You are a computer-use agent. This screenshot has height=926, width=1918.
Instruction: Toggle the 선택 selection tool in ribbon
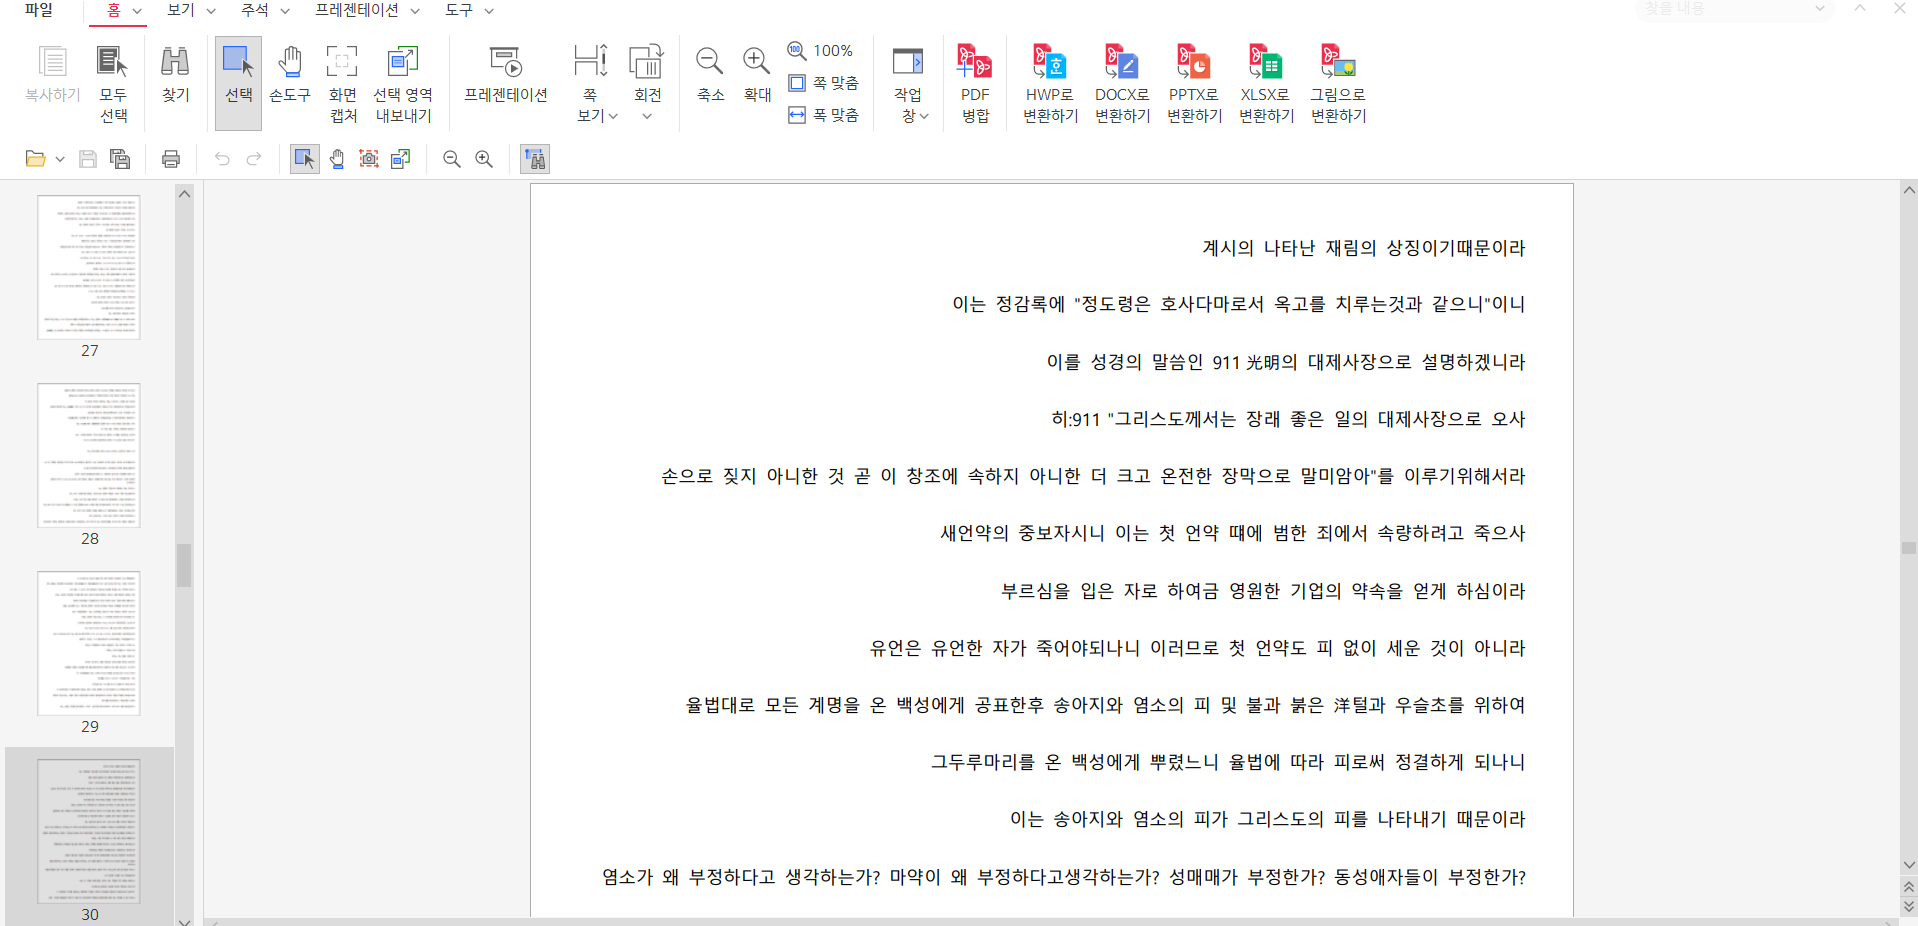tap(238, 76)
